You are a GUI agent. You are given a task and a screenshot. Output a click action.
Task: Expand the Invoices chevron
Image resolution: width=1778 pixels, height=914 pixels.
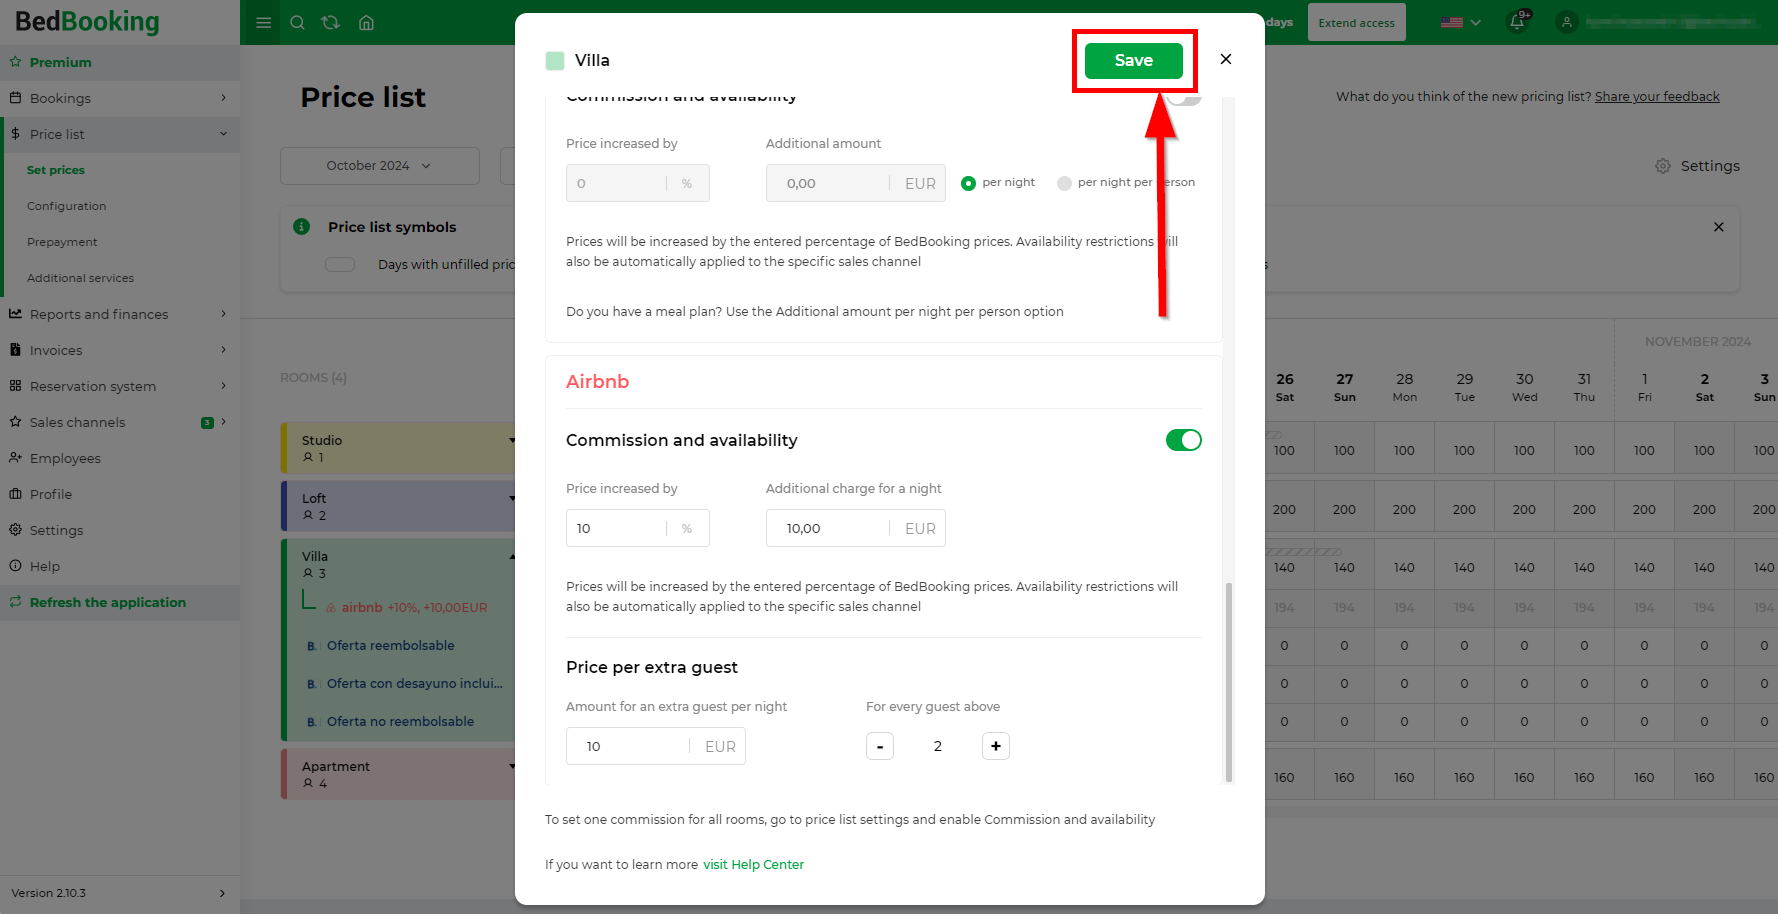[223, 350]
